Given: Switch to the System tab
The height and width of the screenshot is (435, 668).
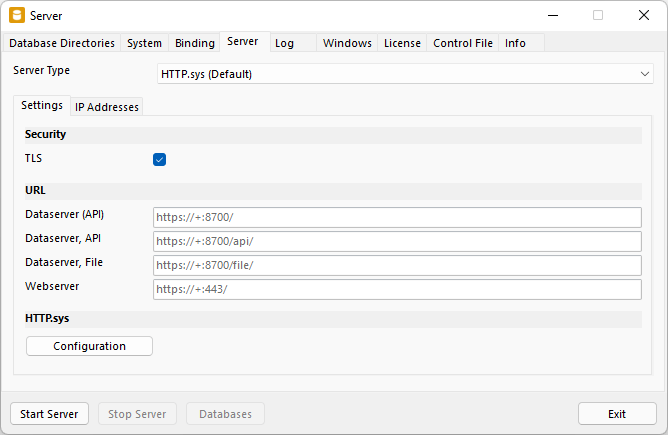Looking at the screenshot, I should tap(144, 43).
